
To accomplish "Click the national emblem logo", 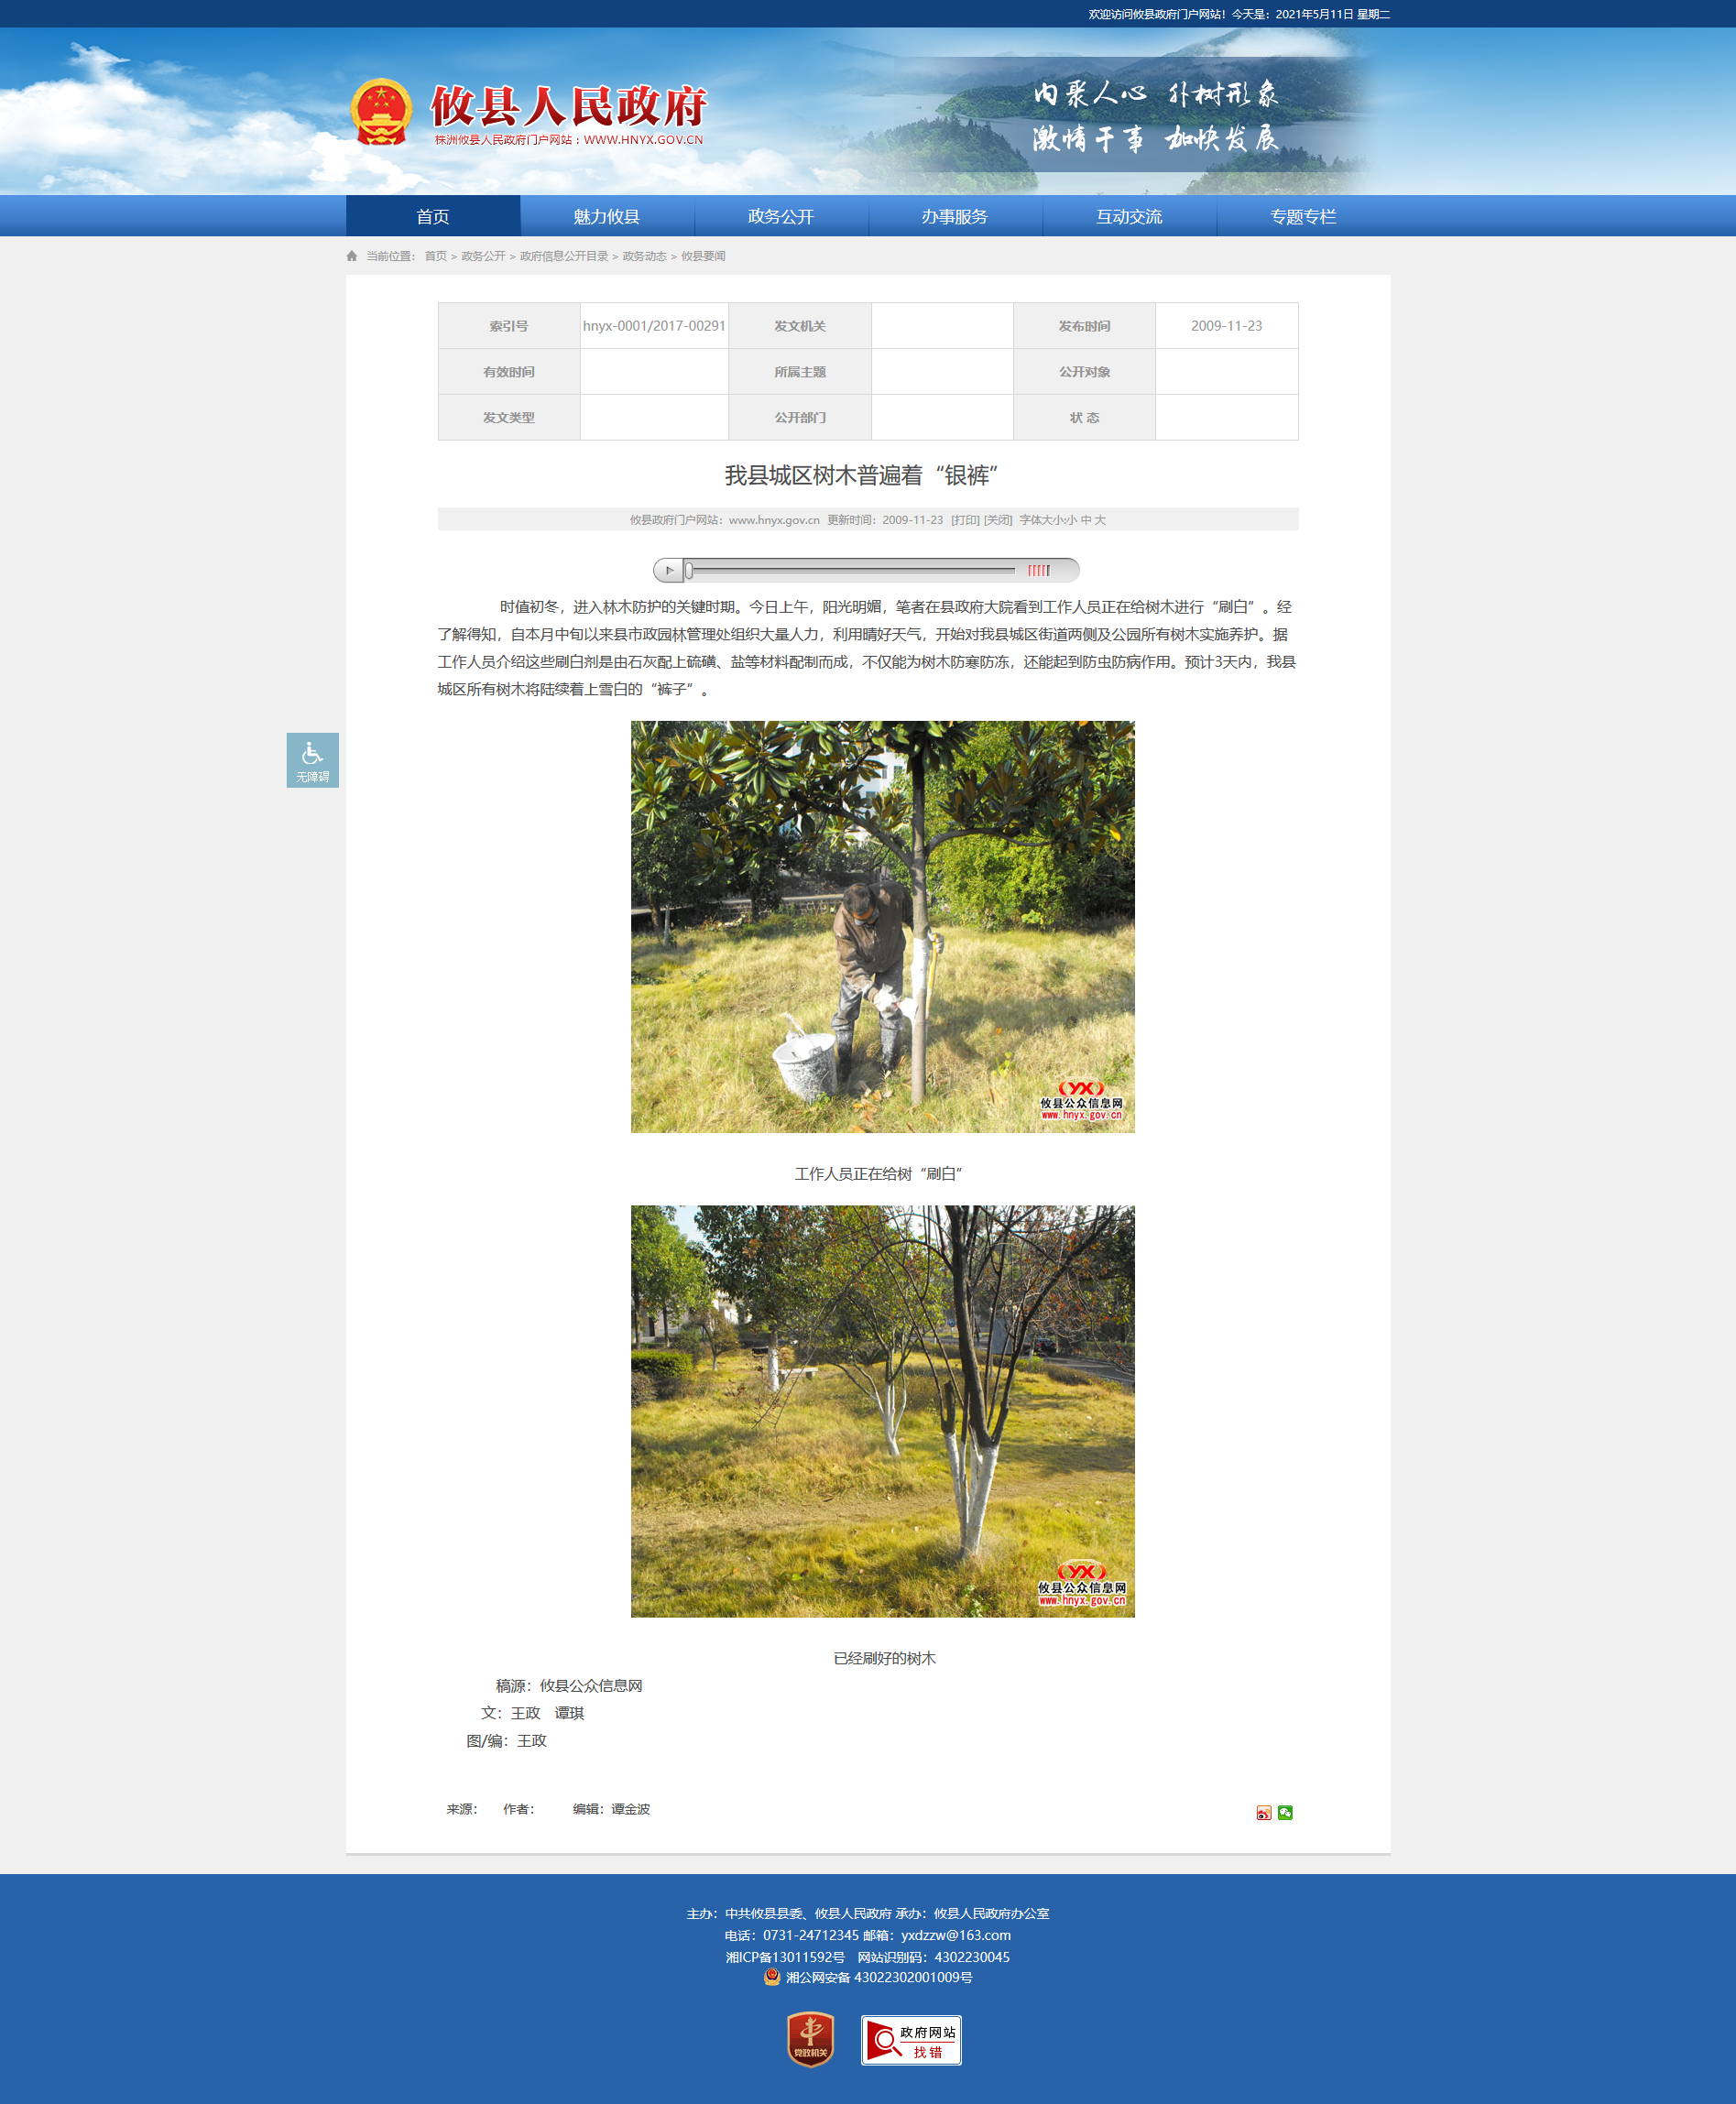I will [381, 111].
